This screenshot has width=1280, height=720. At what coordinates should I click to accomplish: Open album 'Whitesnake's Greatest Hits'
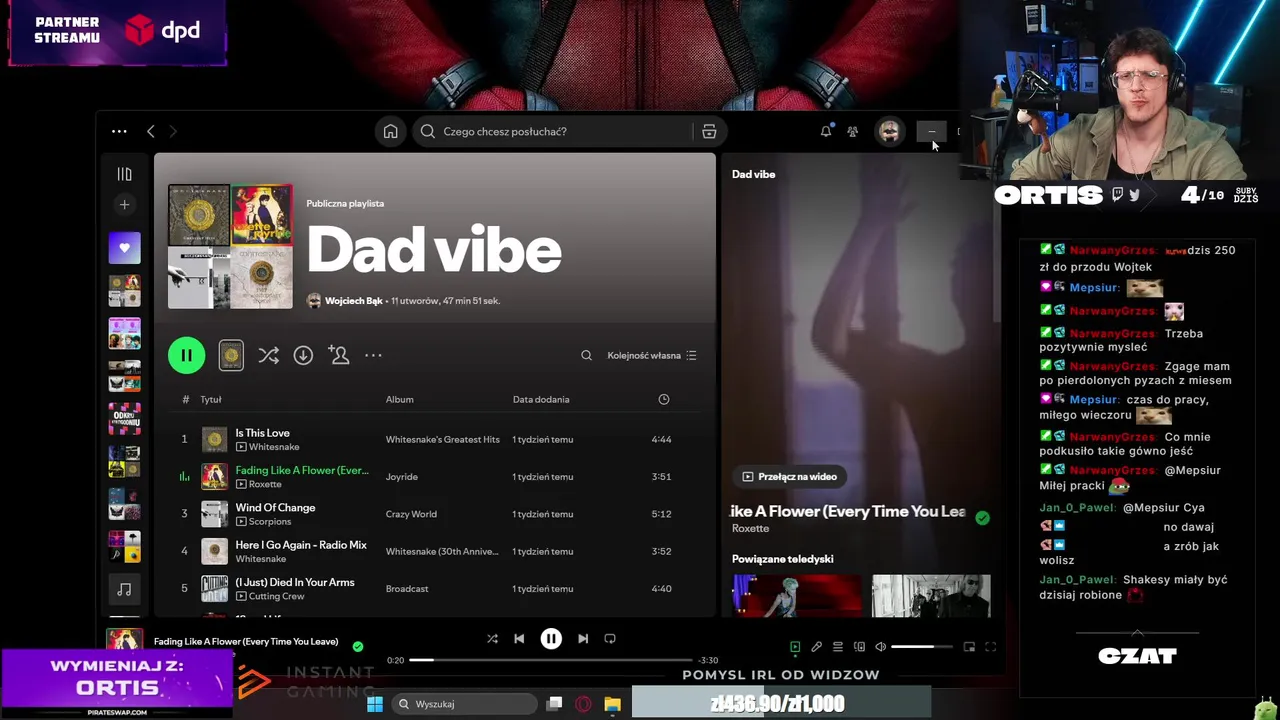pos(443,439)
